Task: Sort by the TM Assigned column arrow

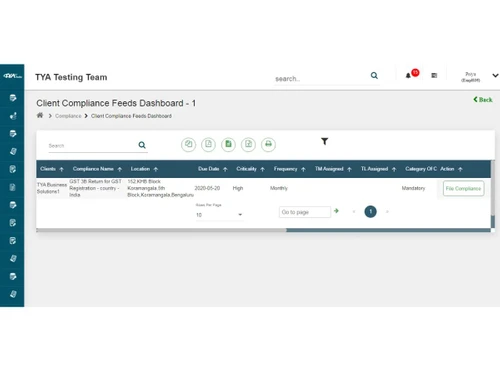Action: [x=349, y=169]
